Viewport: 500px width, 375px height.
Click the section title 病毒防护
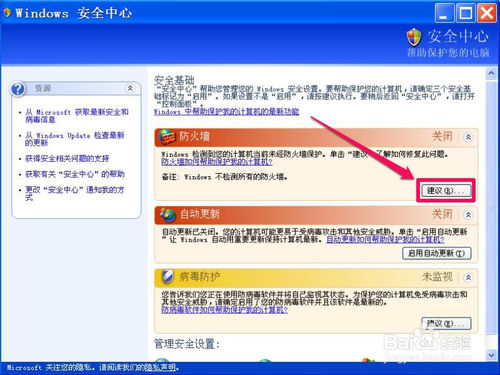(x=199, y=277)
